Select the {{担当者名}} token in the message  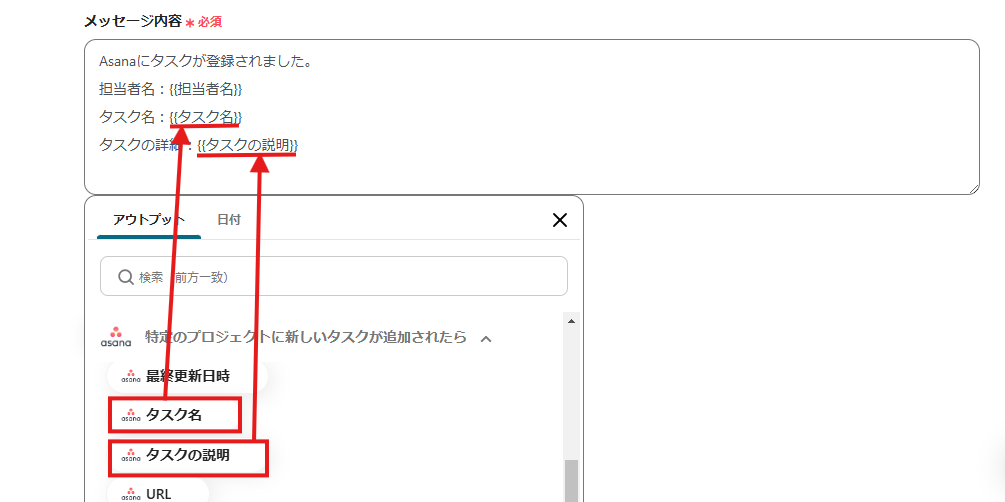tap(206, 89)
